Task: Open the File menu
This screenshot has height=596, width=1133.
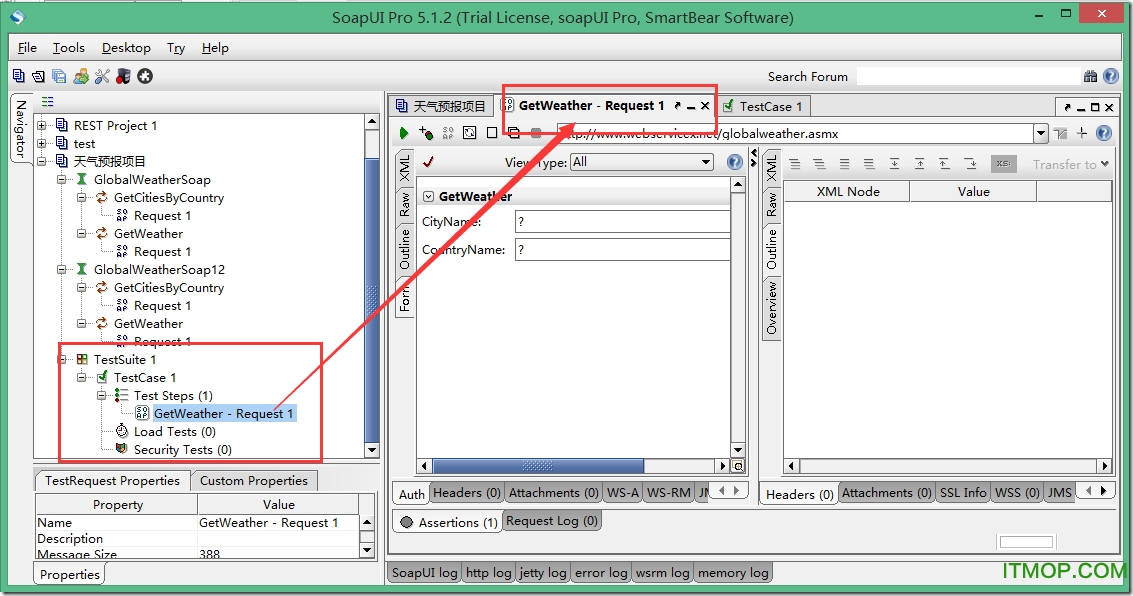Action: [x=27, y=48]
